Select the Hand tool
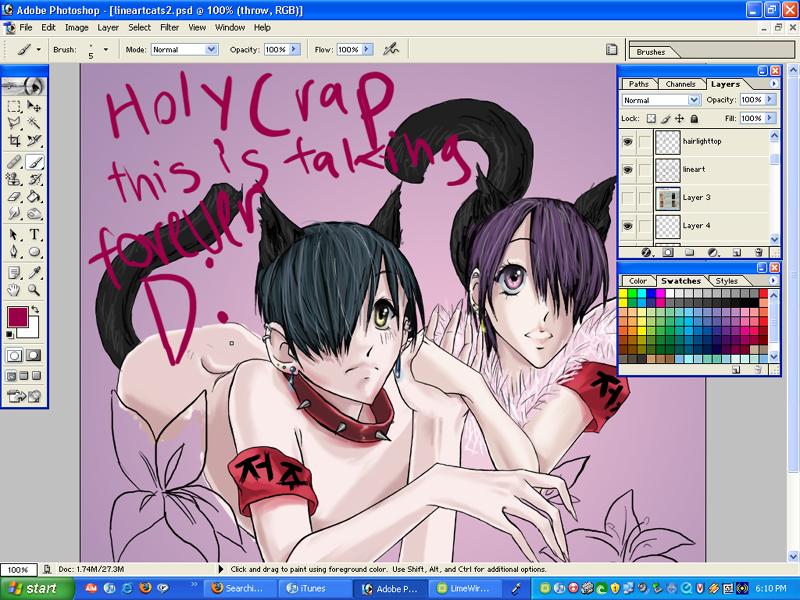Image resolution: width=800 pixels, height=600 pixels. [14, 290]
